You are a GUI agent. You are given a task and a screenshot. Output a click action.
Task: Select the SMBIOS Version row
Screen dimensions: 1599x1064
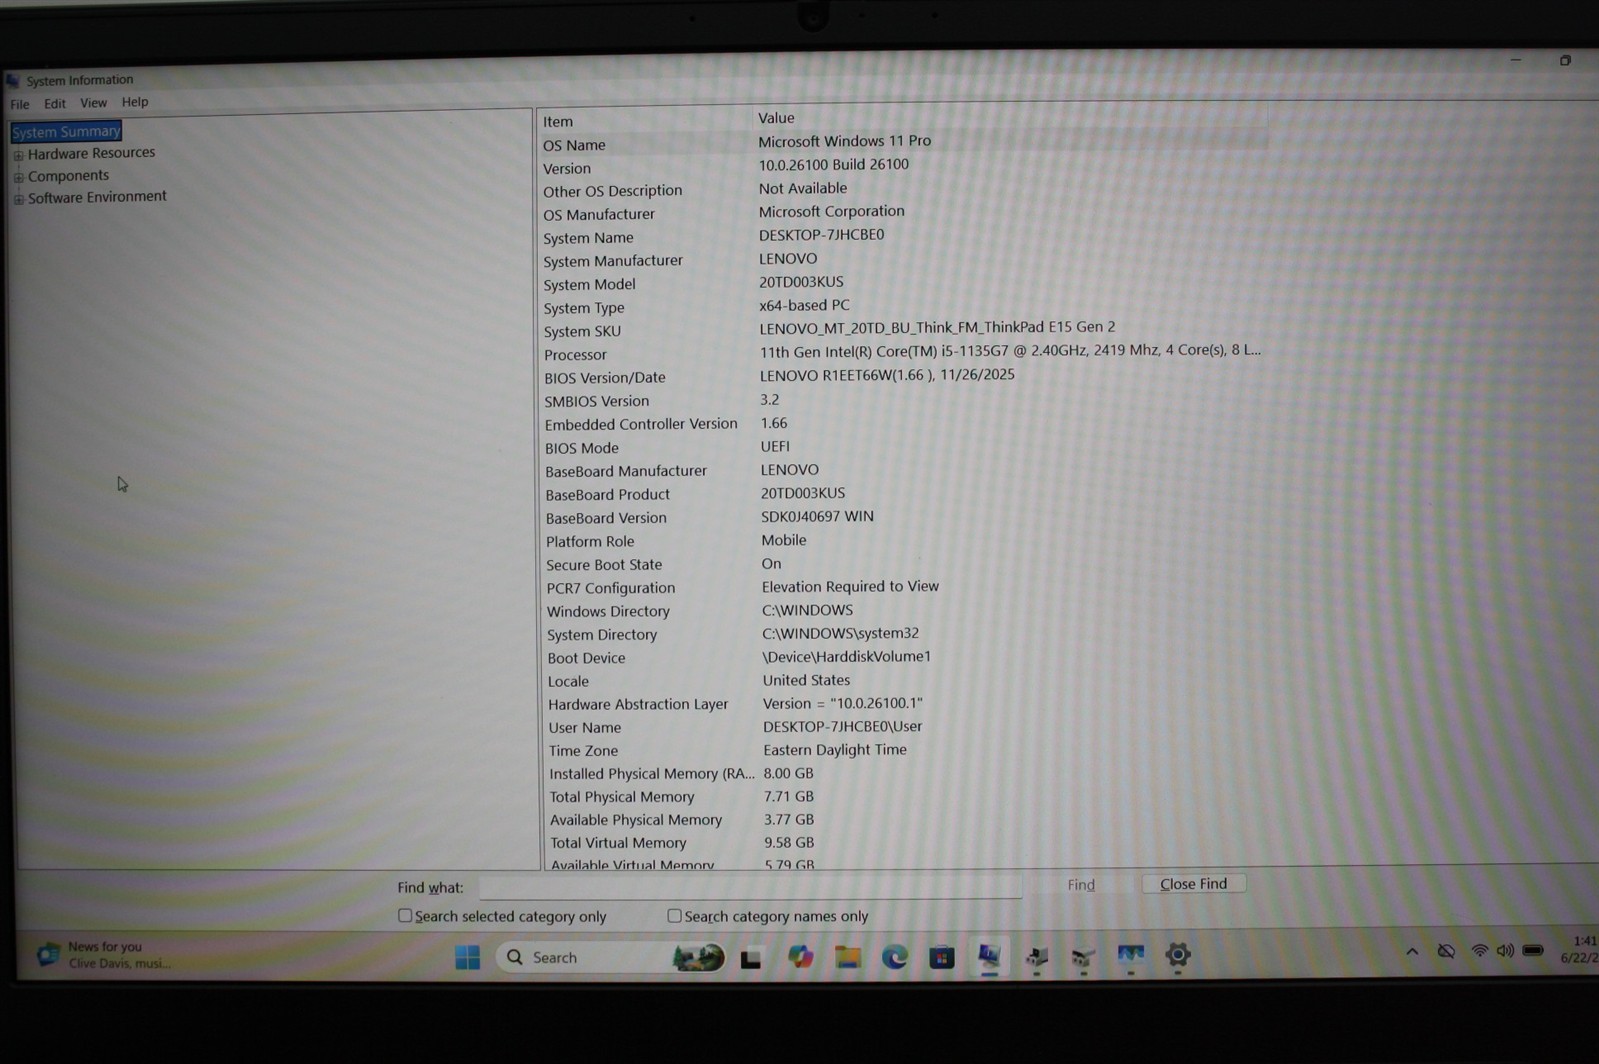904,400
